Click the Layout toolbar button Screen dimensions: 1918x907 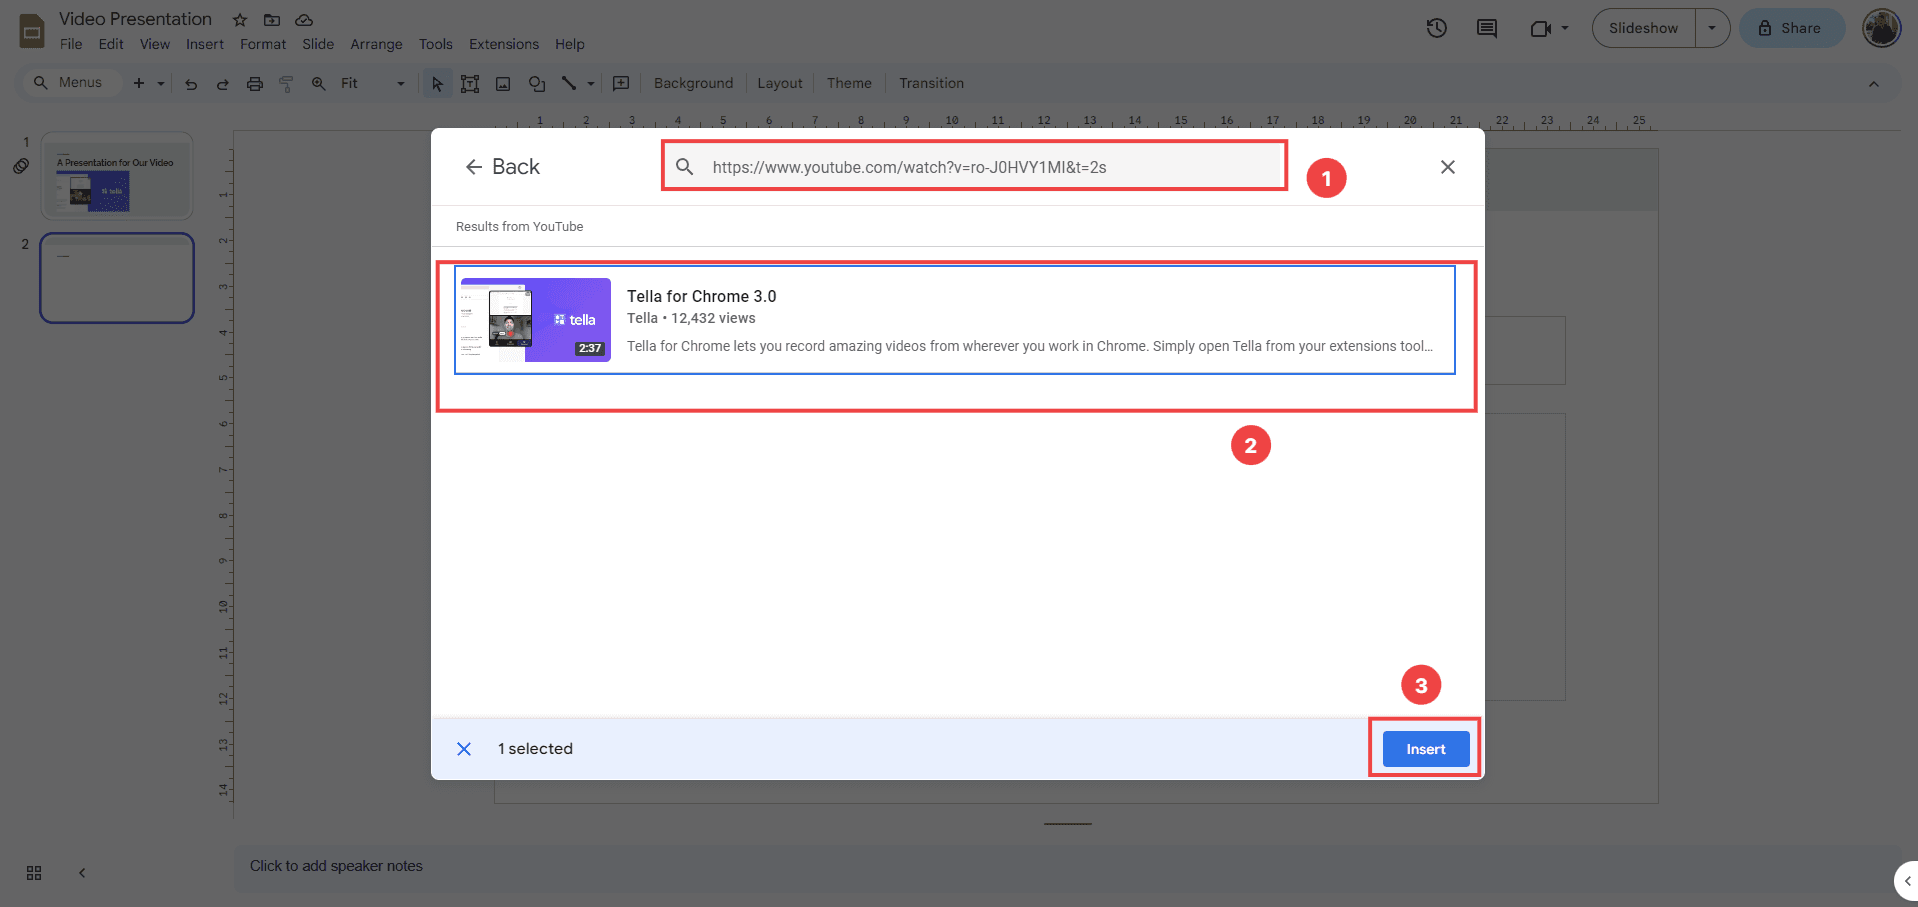(x=780, y=83)
